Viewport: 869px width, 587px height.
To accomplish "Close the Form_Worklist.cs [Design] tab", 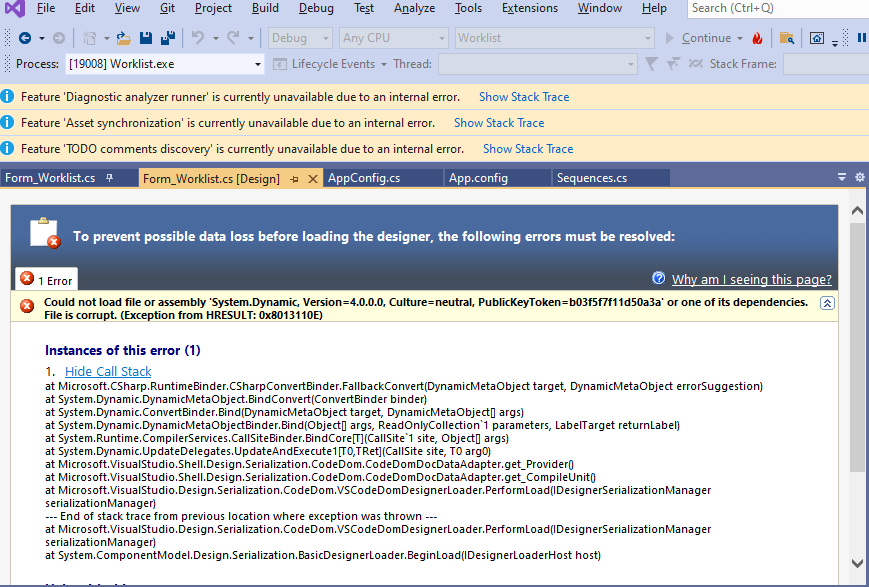I will [313, 178].
